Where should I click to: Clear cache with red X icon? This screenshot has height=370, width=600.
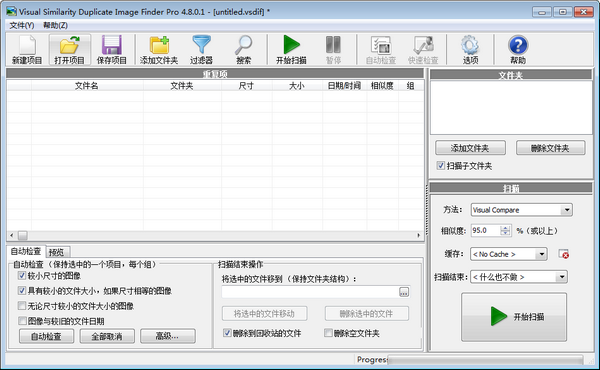tap(564, 254)
